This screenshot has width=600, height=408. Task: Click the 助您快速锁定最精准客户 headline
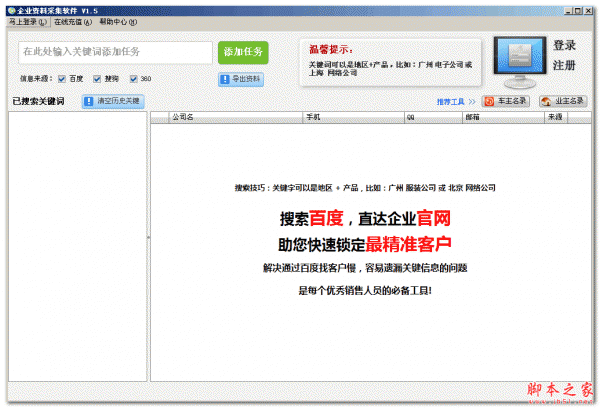[x=365, y=245]
